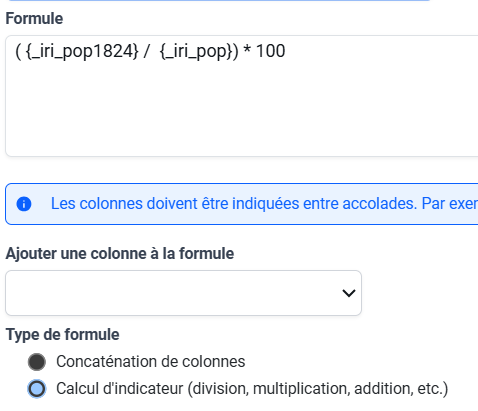Click the {_iri_pop1824} token in the formula
Image resolution: width=478 pixels, height=411 pixels.
[82, 52]
